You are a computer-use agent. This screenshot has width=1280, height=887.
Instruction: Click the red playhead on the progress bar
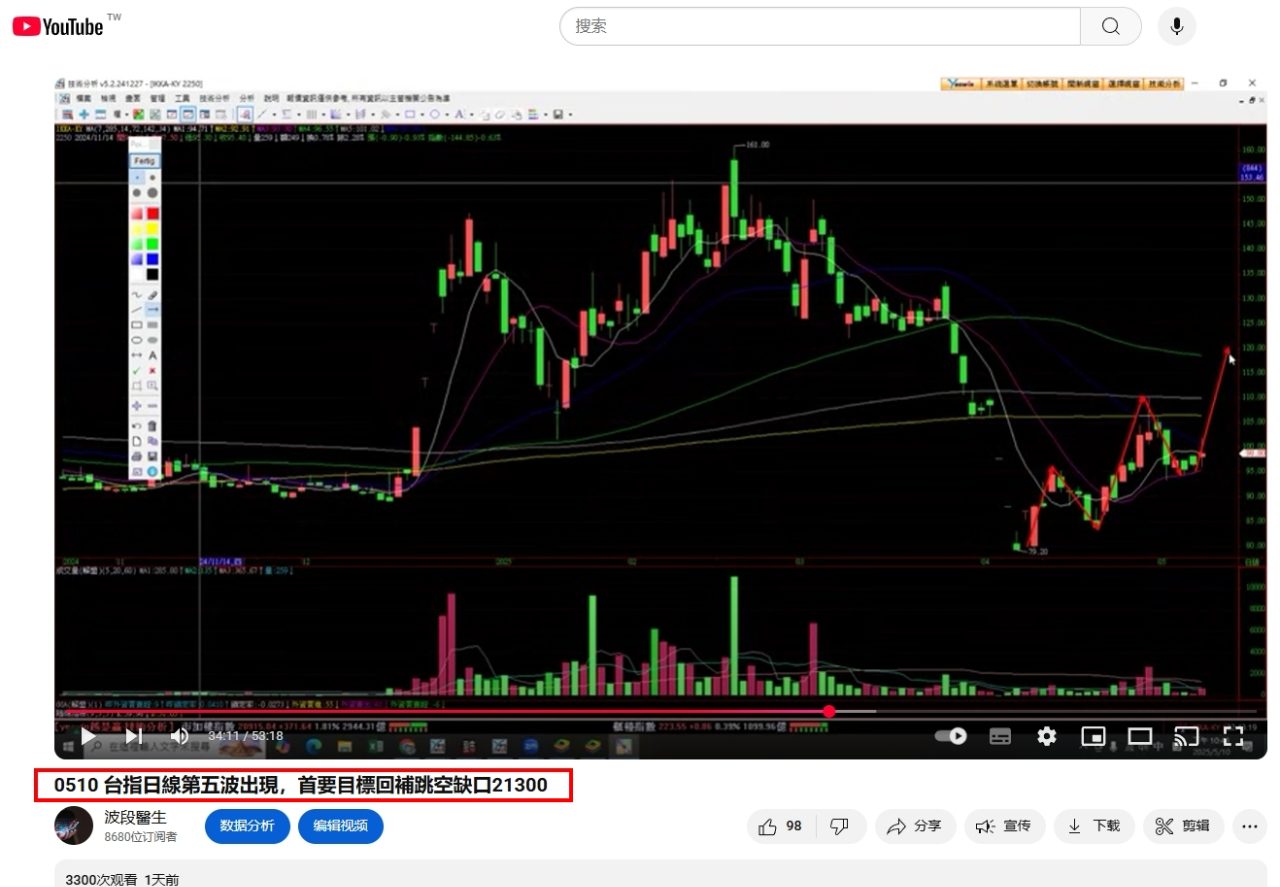click(829, 711)
